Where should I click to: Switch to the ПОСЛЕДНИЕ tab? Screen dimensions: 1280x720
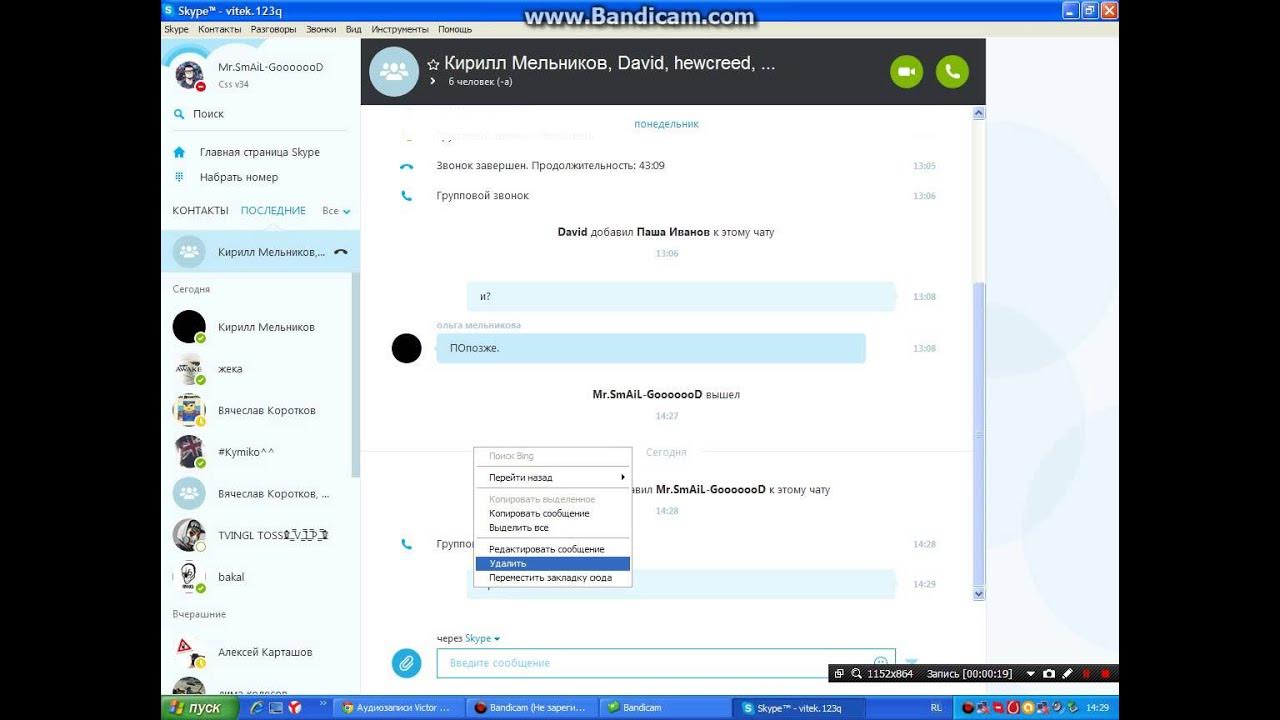pyautogui.click(x=273, y=211)
